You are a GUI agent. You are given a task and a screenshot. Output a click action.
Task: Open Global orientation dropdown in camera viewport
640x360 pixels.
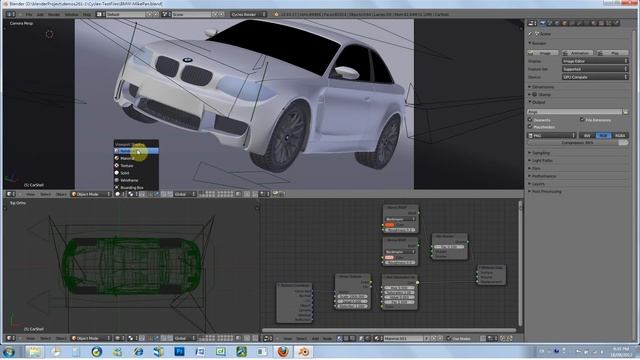(184, 194)
